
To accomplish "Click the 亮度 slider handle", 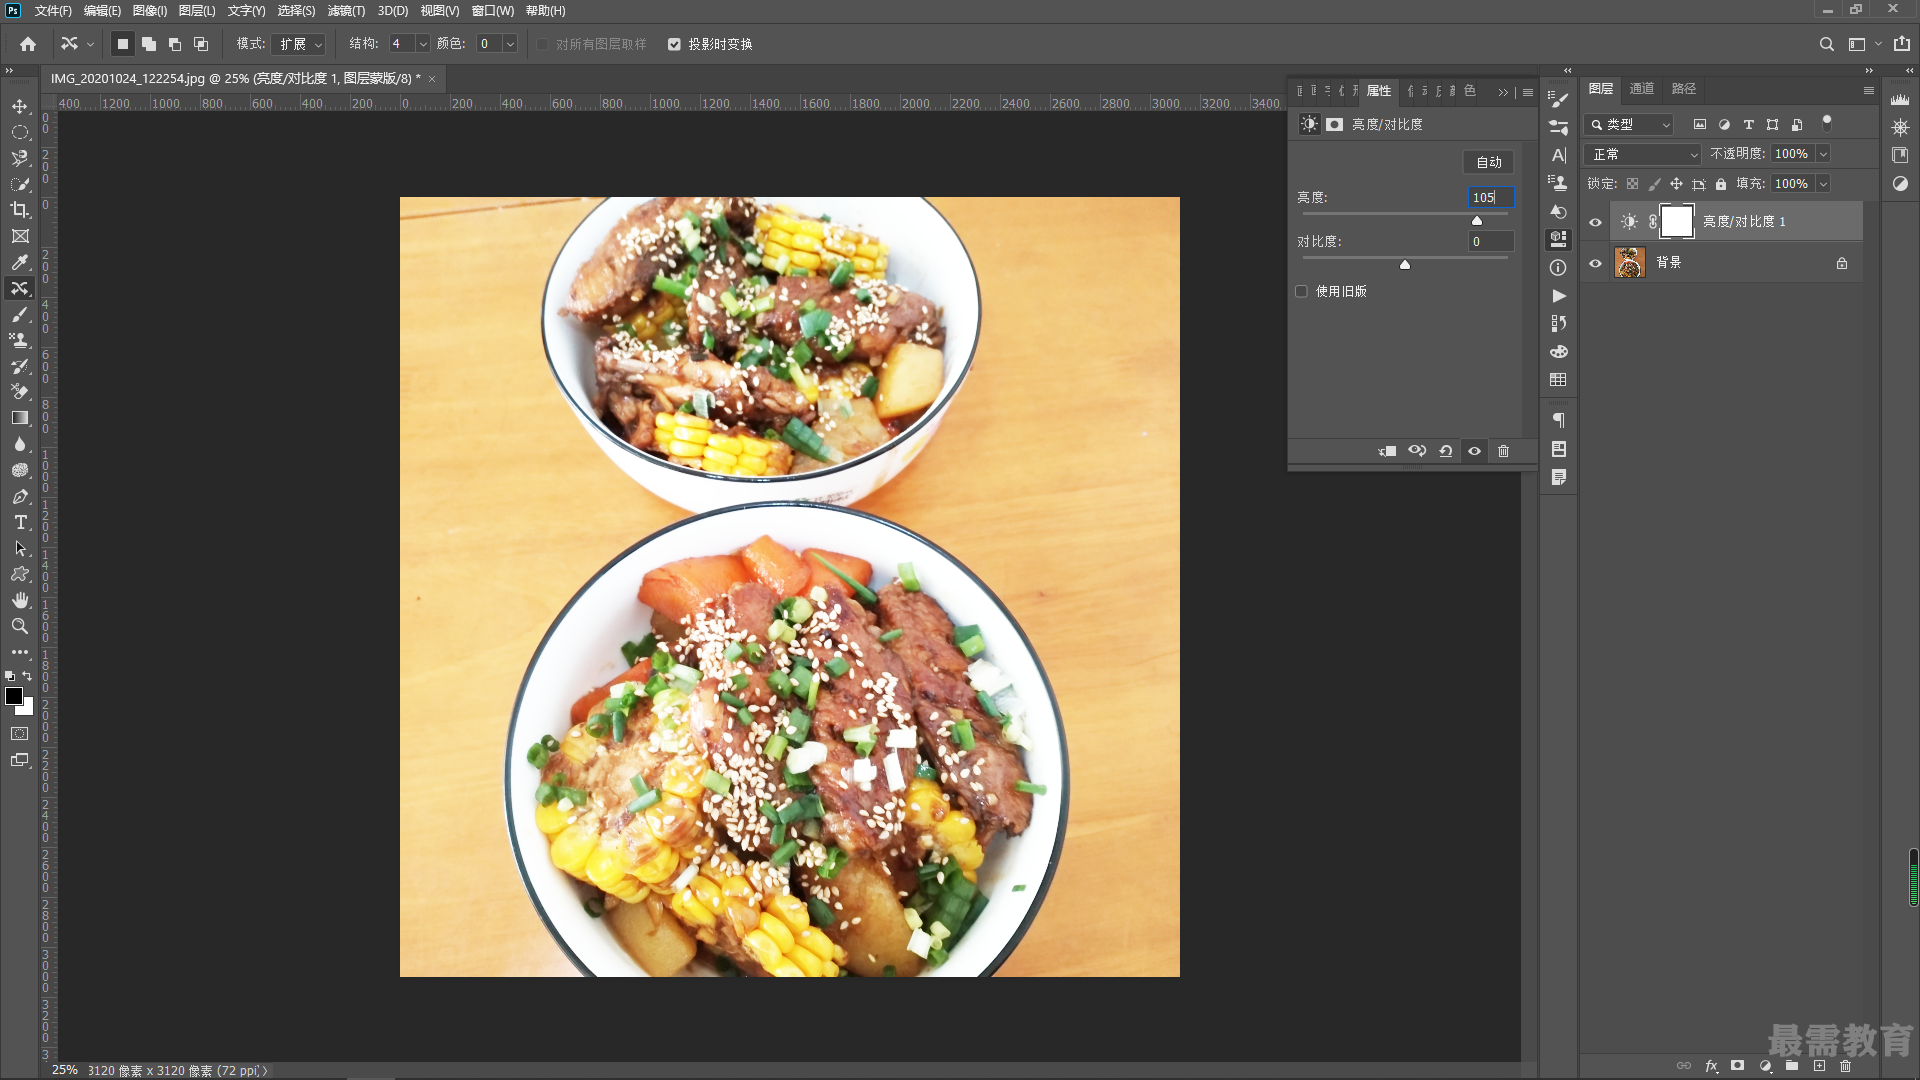I will click(x=1477, y=220).
